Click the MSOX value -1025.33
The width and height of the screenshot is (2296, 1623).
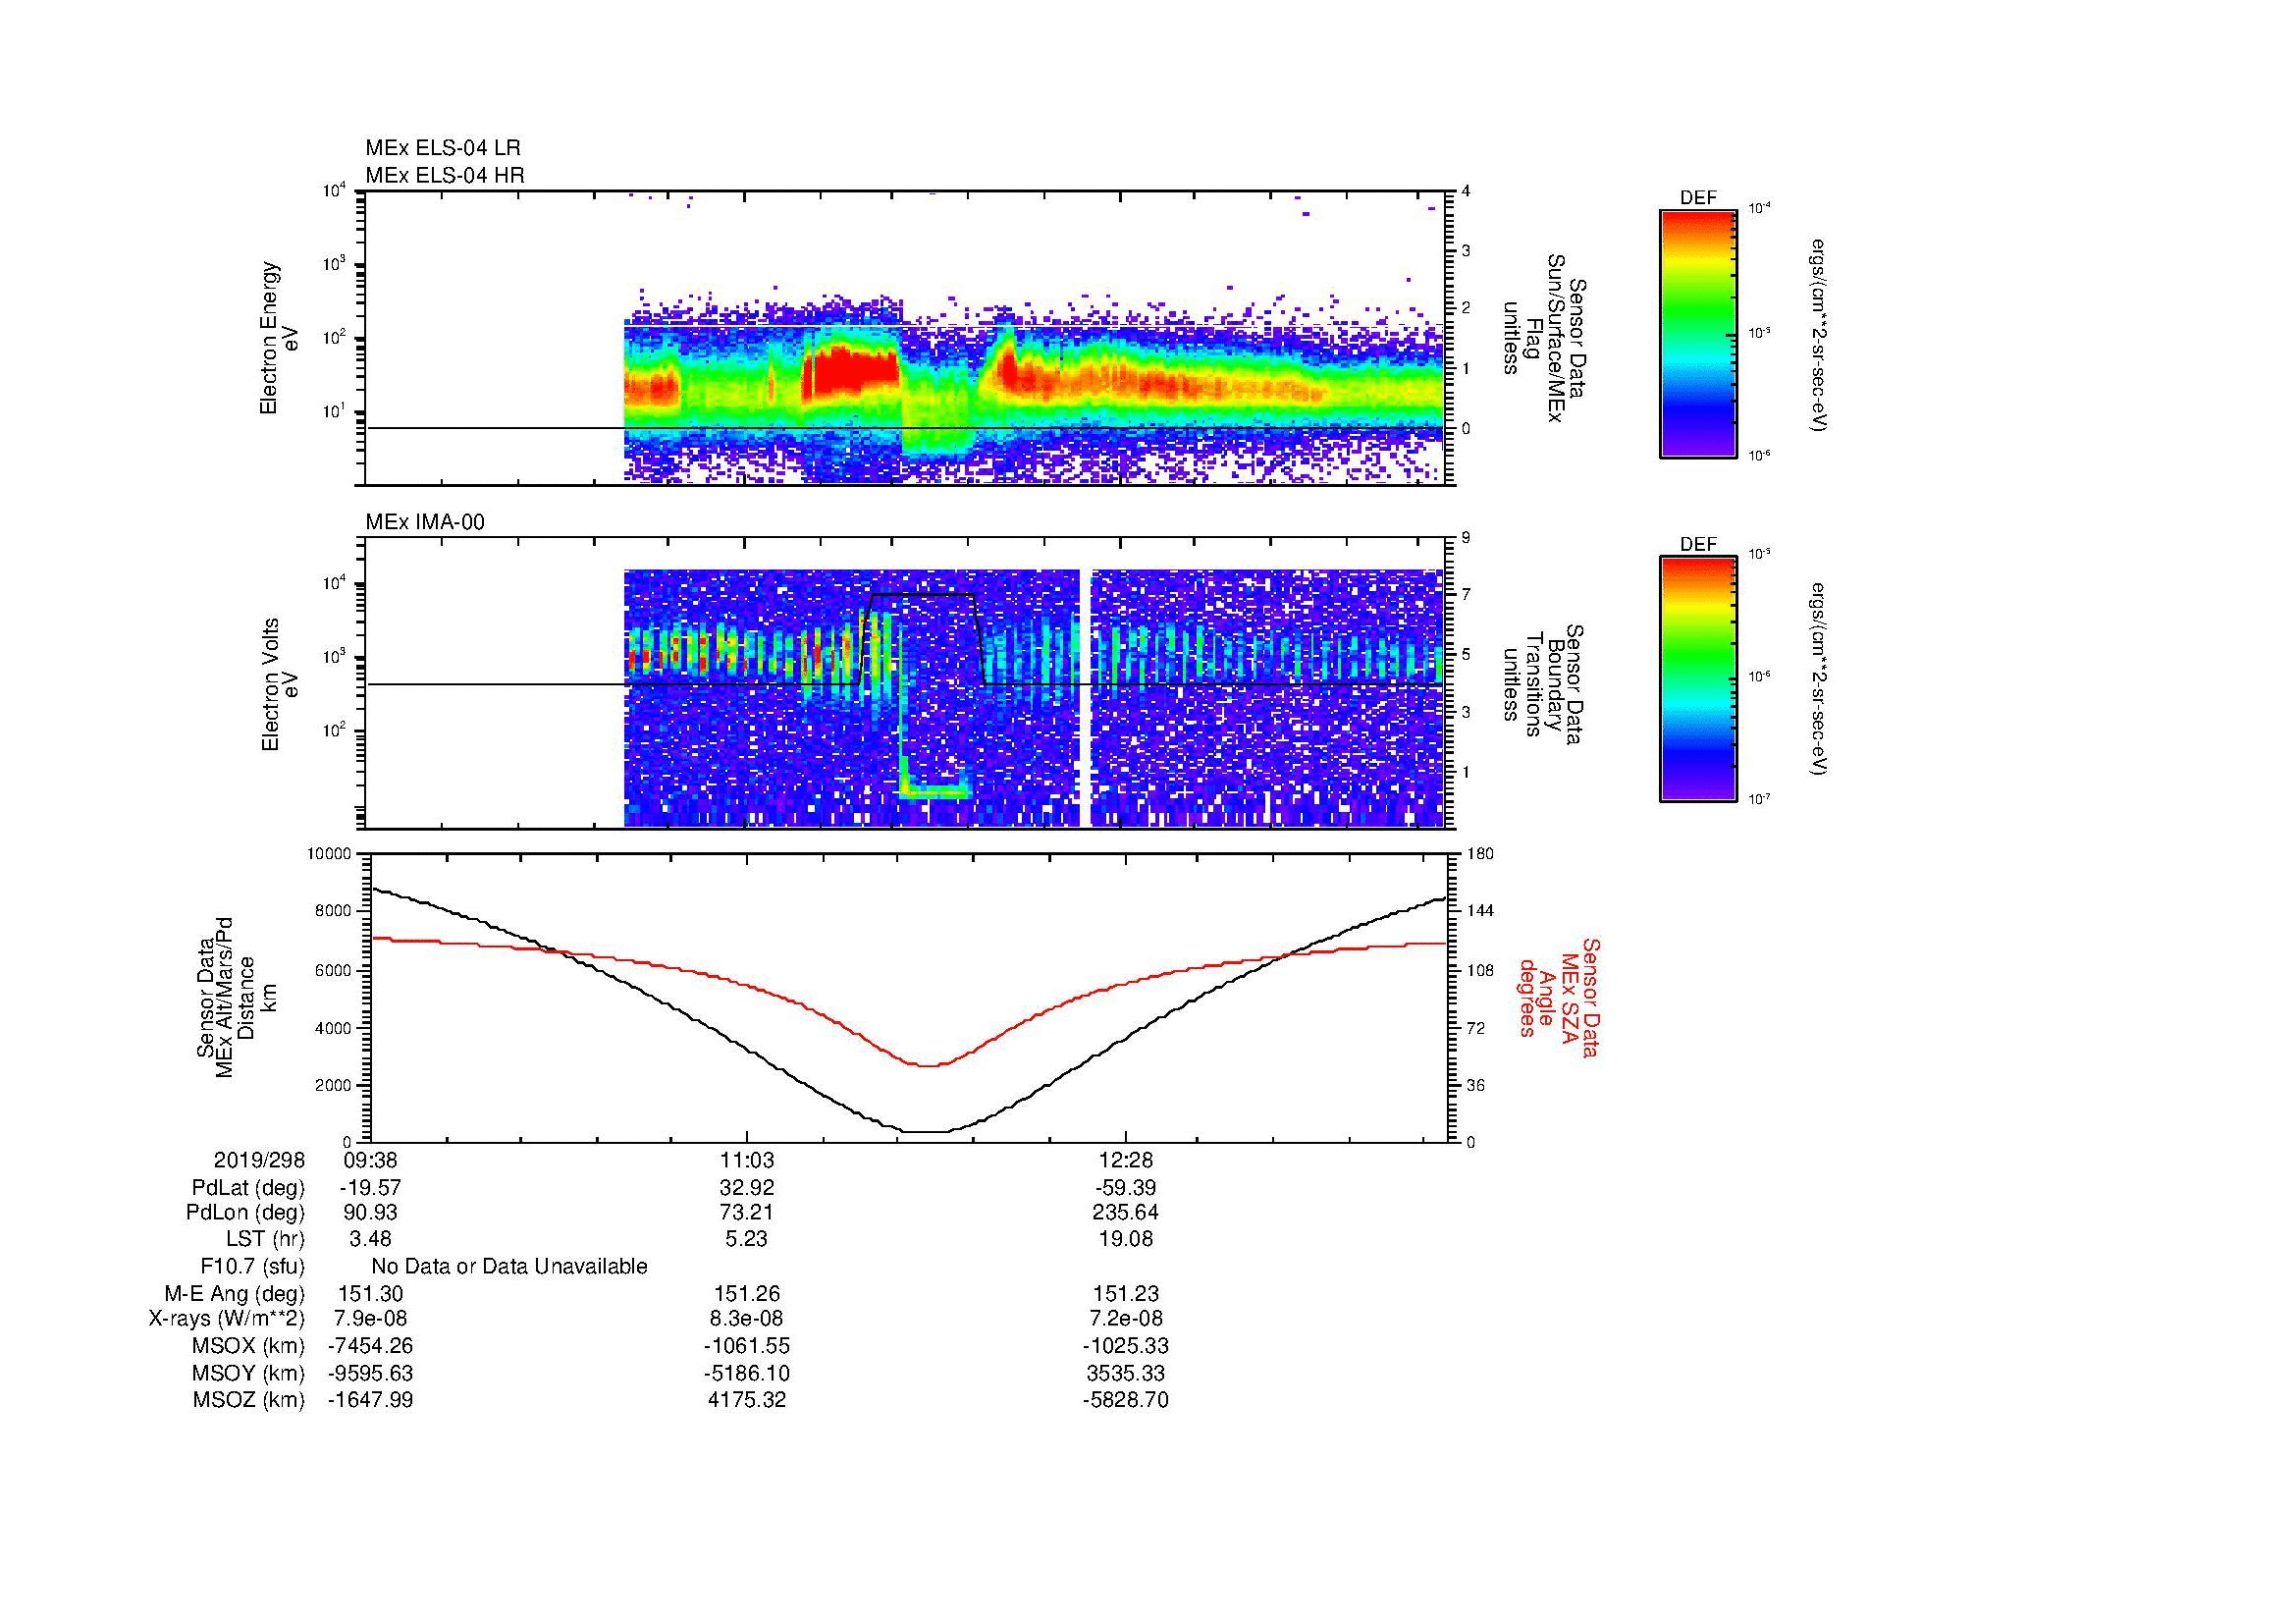point(1126,1346)
